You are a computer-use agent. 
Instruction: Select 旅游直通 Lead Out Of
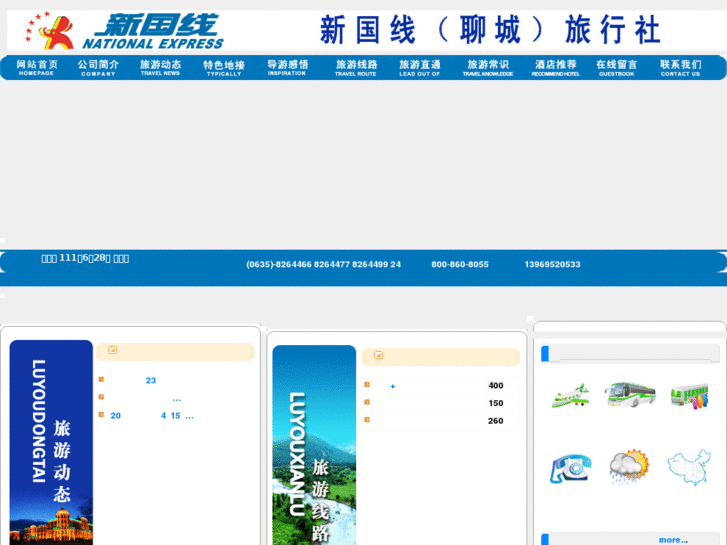click(x=420, y=68)
